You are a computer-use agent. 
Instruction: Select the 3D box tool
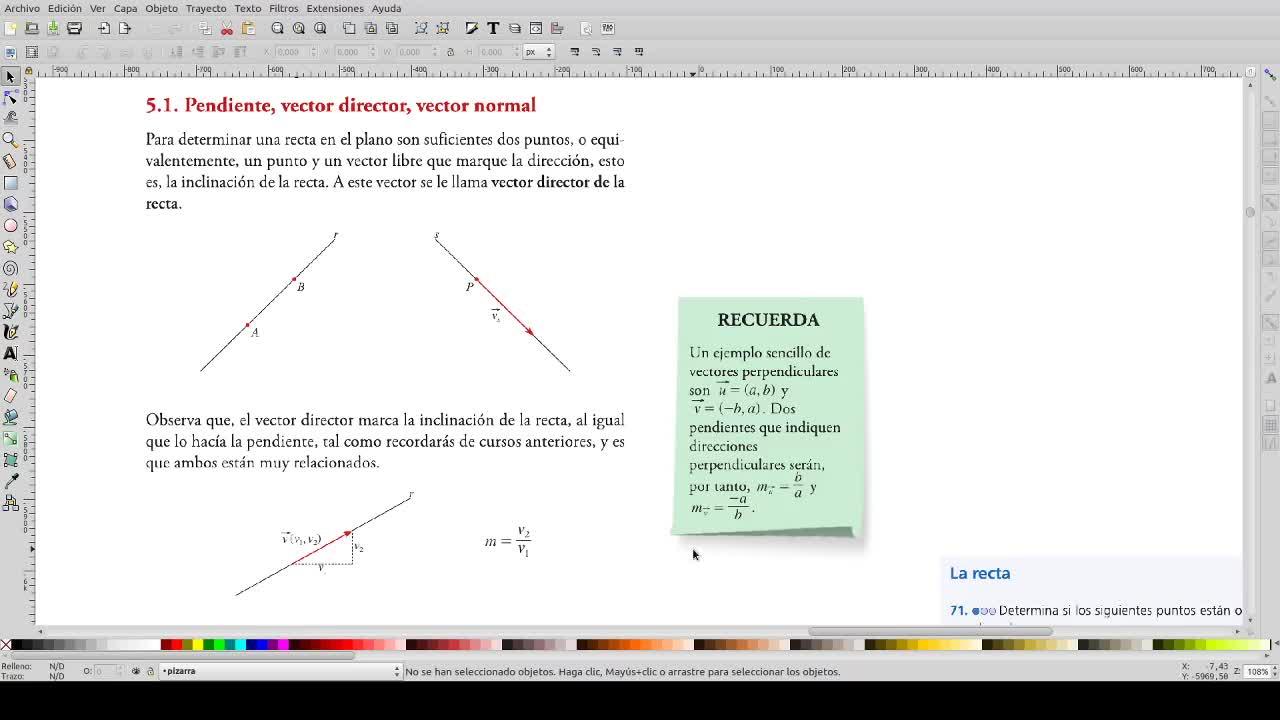11,204
